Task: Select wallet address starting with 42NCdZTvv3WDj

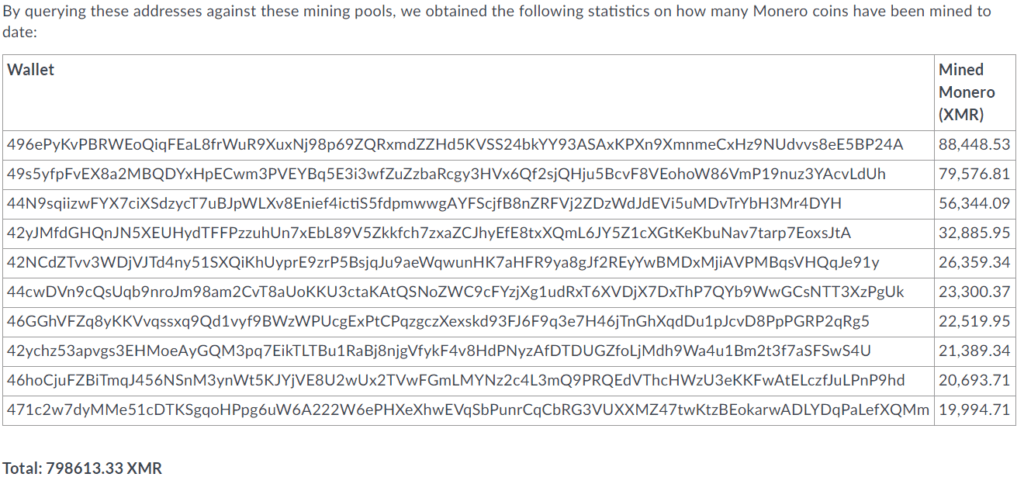Action: (443, 263)
